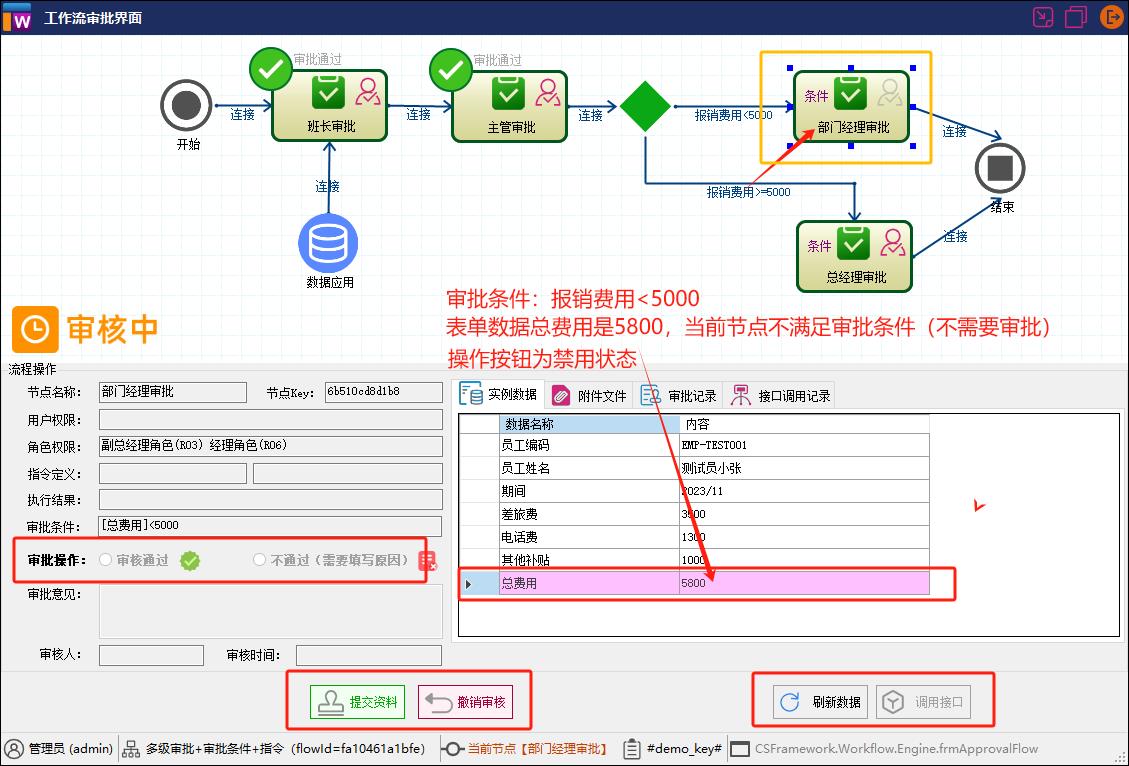This screenshot has height=766, width=1129.
Task: Click the 当前节点 icon in the status bar
Action: (x=452, y=748)
